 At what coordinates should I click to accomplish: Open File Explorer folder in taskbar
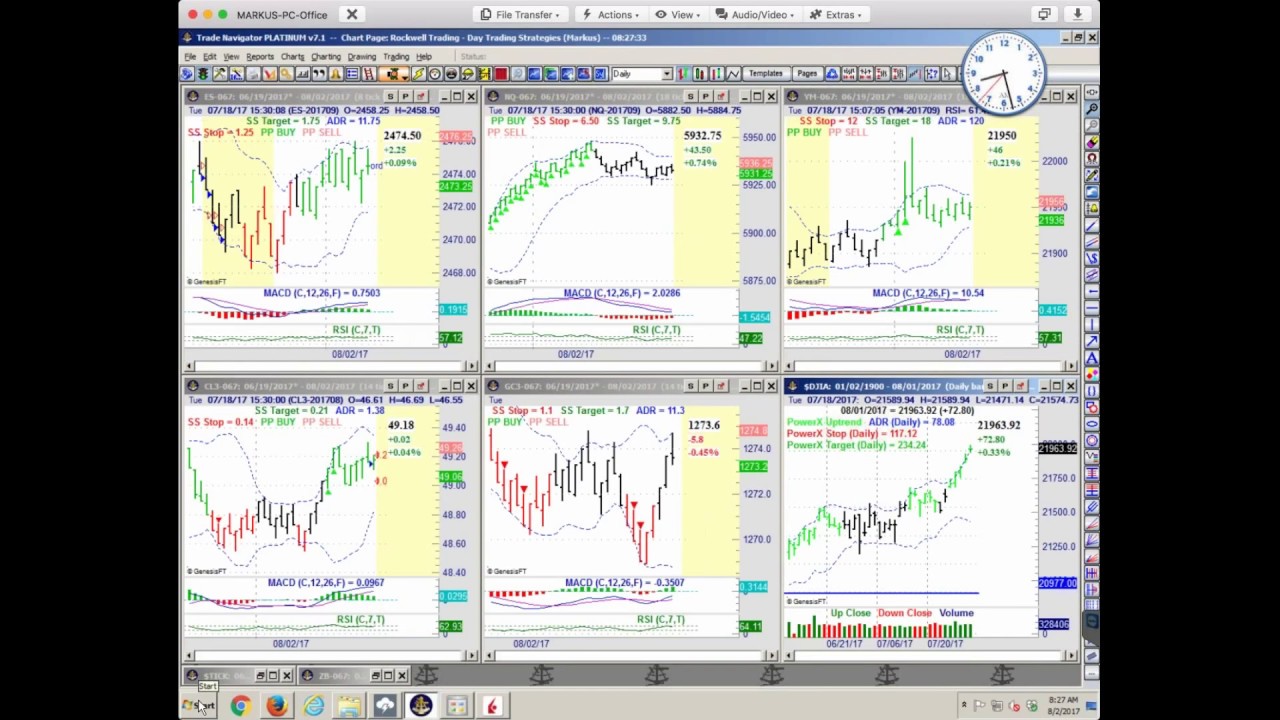click(349, 706)
